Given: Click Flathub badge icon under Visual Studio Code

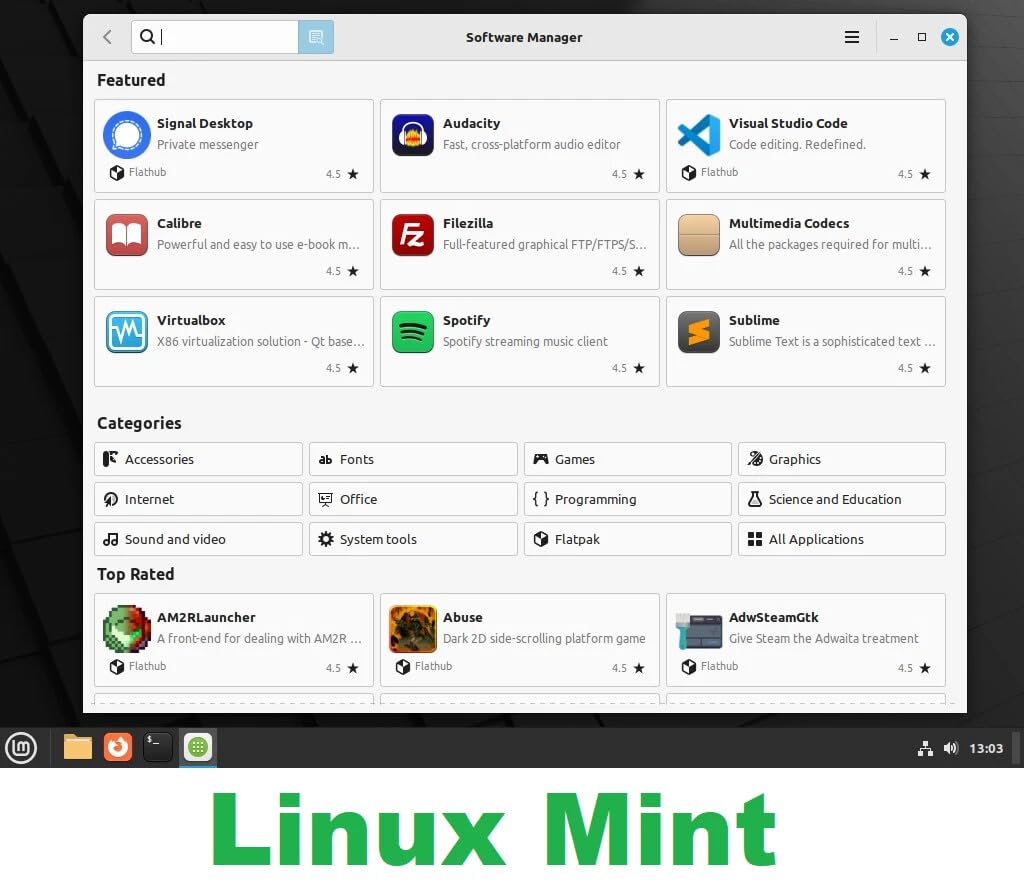Looking at the screenshot, I should (688, 172).
